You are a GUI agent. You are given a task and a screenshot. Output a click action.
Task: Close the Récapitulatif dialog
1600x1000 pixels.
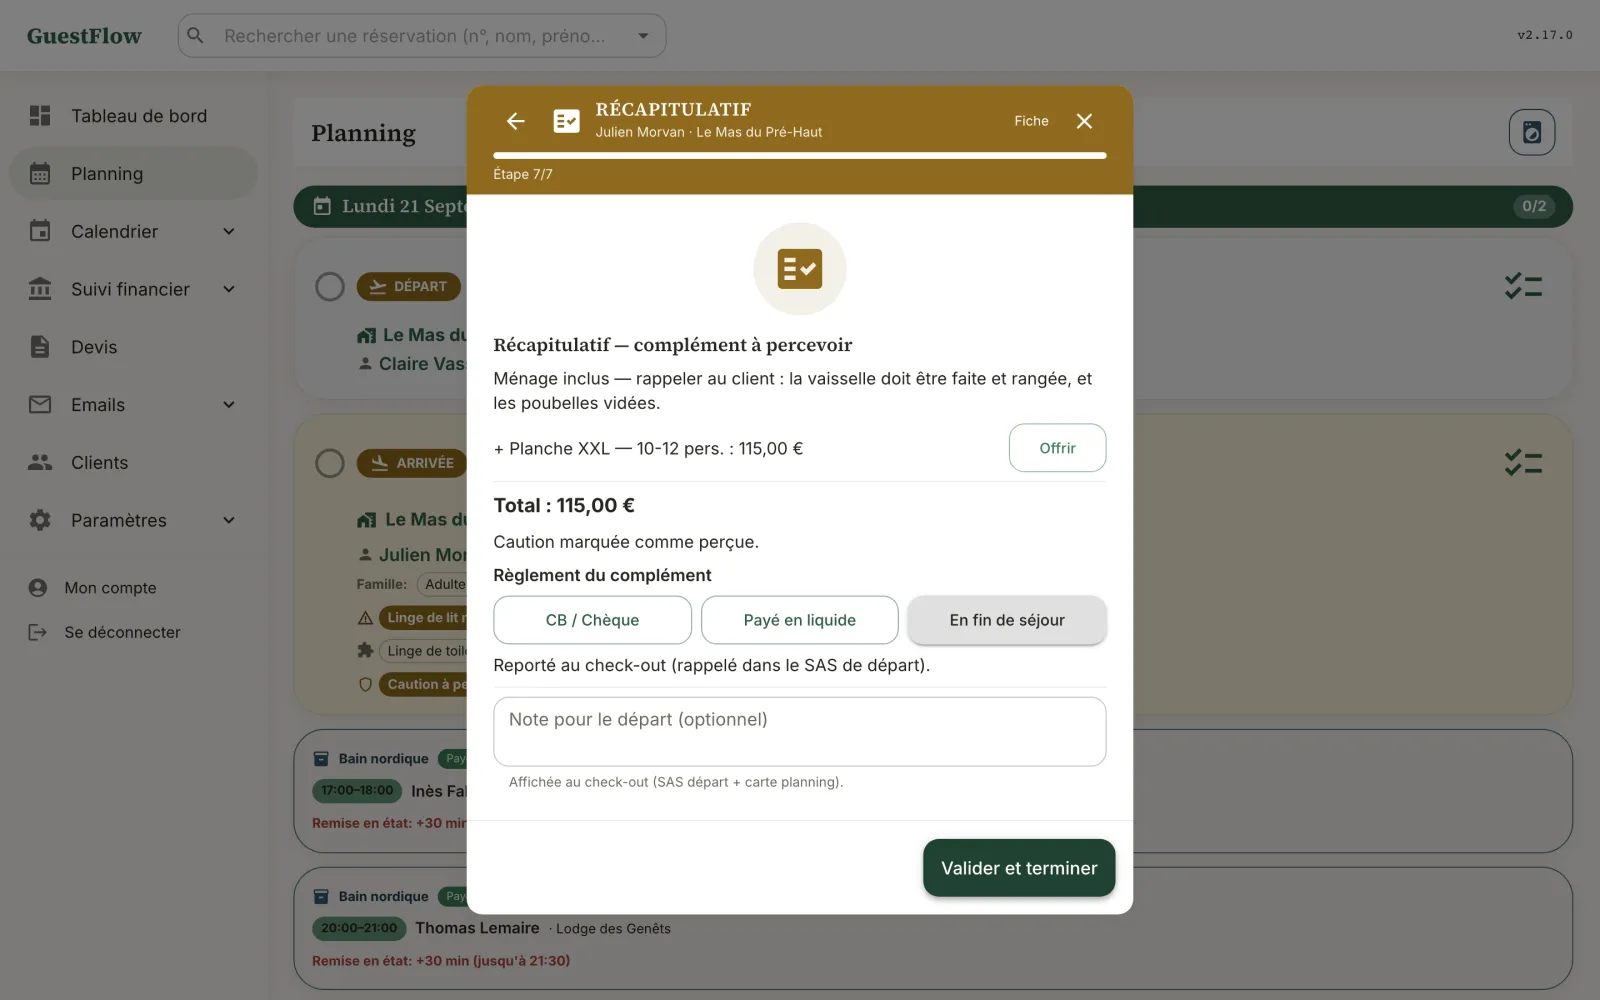[1084, 121]
